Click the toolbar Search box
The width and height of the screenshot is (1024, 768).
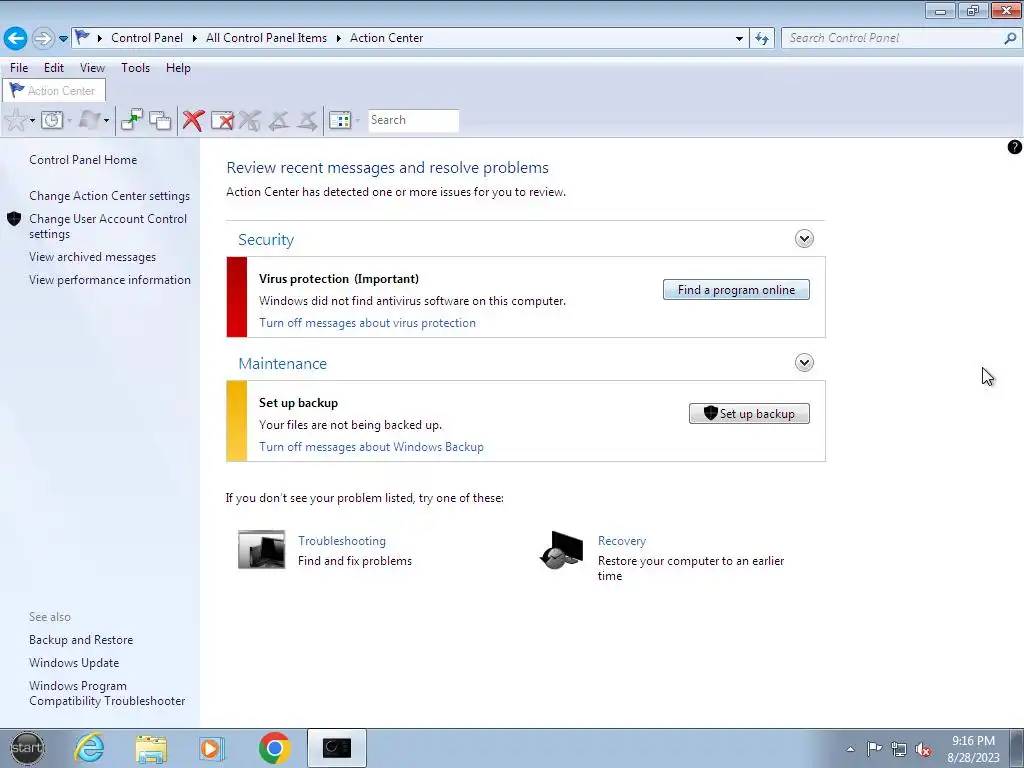click(413, 120)
